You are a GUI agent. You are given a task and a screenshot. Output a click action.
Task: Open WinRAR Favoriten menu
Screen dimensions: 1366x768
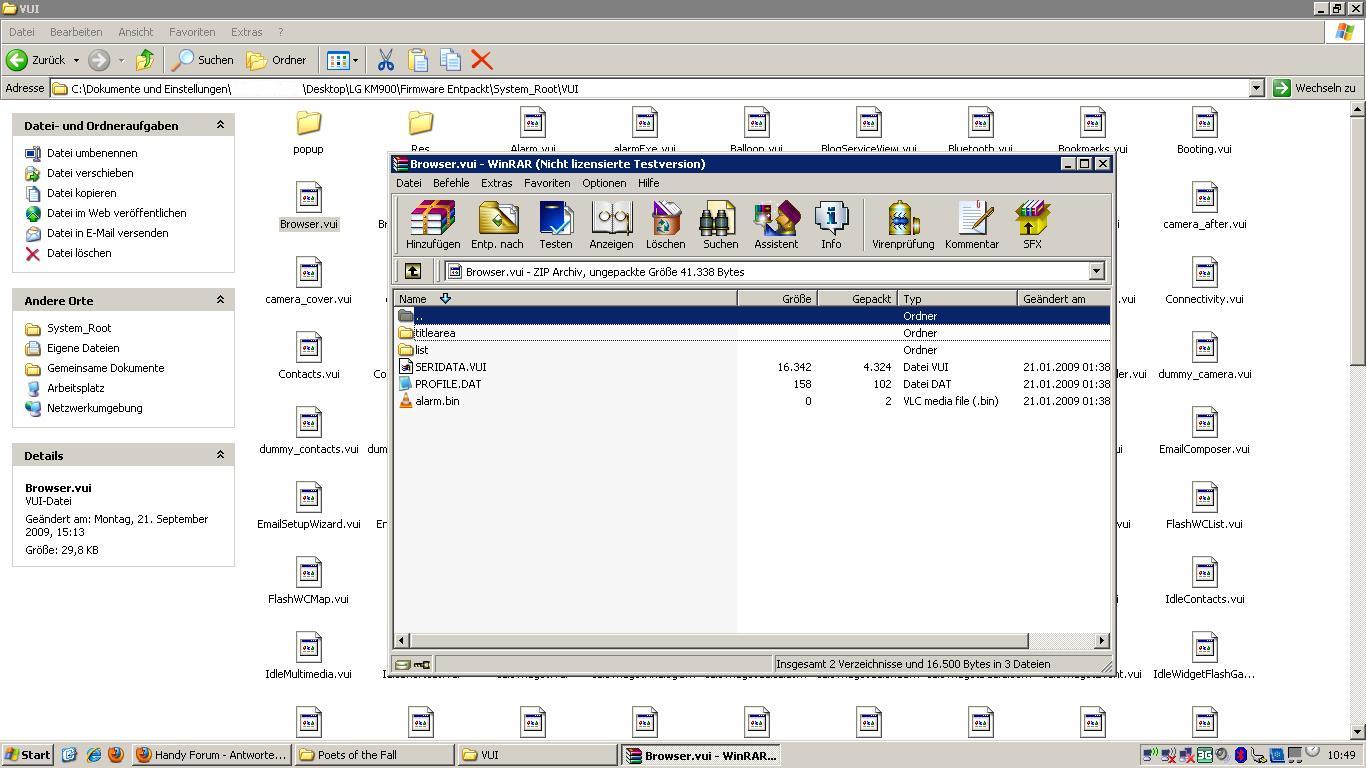pyautogui.click(x=547, y=183)
